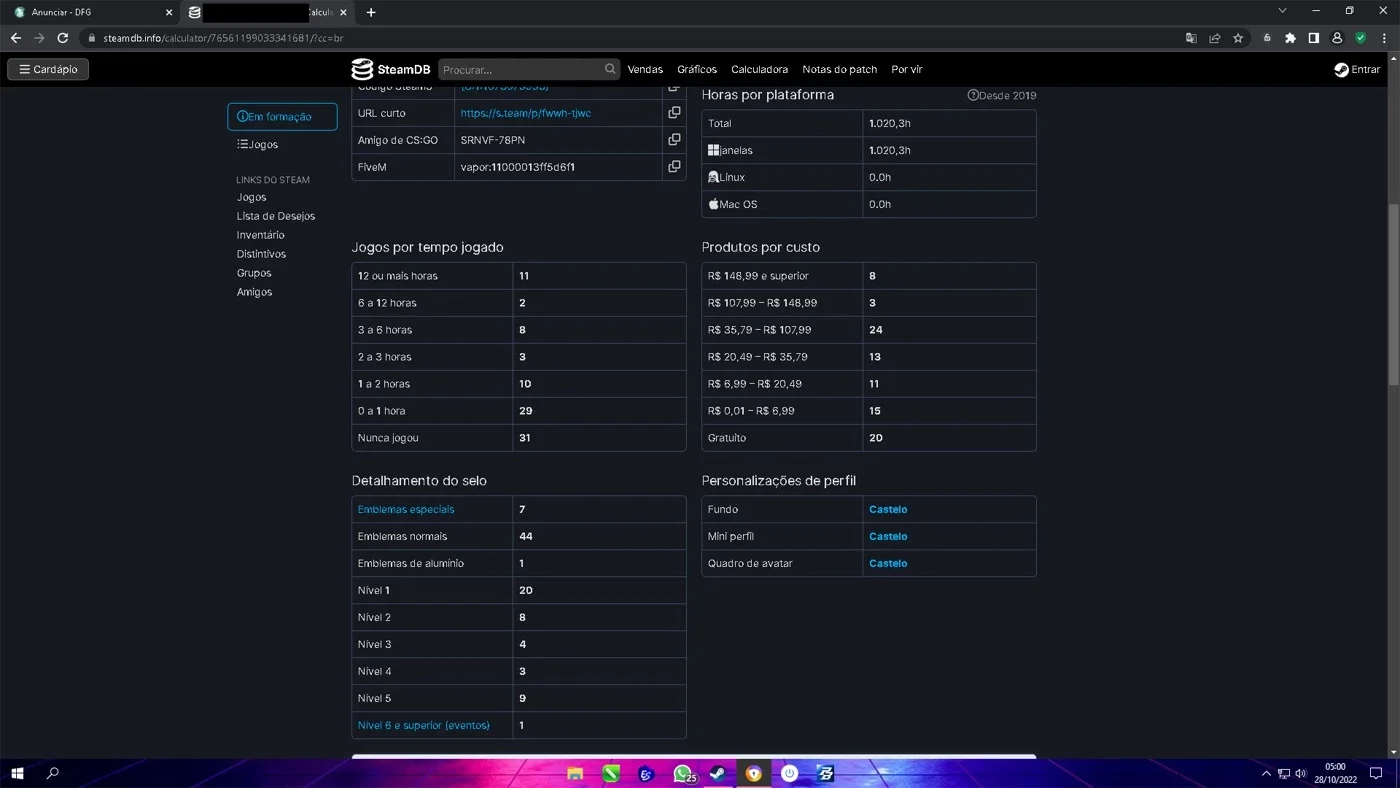Image resolution: width=1400 pixels, height=788 pixels.
Task: Click the green shield extension icon
Action: click(1360, 38)
